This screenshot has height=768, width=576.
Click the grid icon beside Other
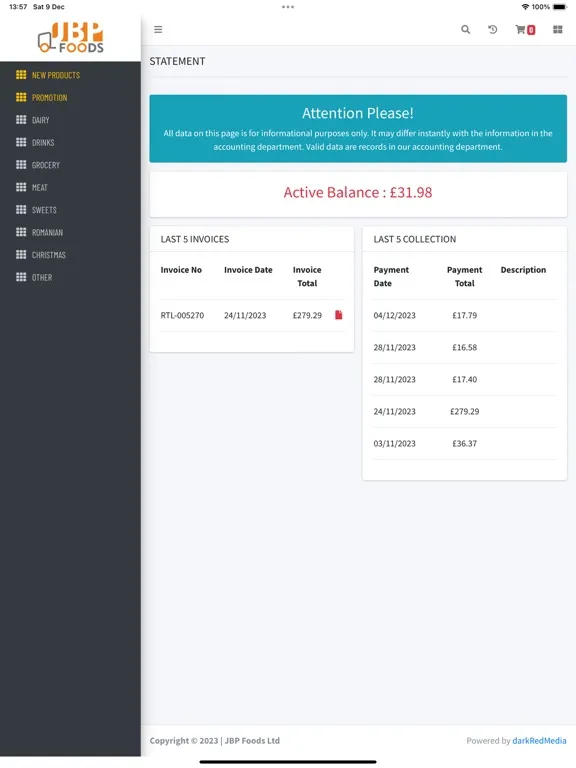pos(21,277)
